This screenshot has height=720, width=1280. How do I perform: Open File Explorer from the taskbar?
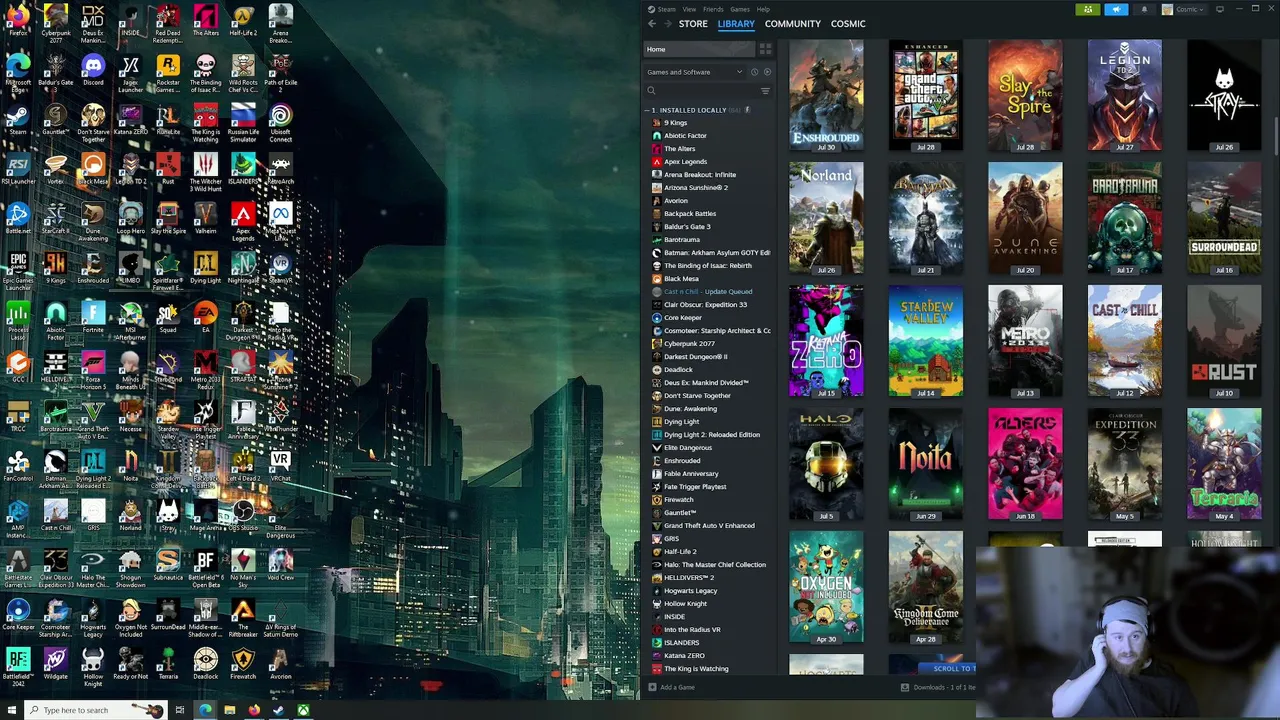pyautogui.click(x=229, y=710)
